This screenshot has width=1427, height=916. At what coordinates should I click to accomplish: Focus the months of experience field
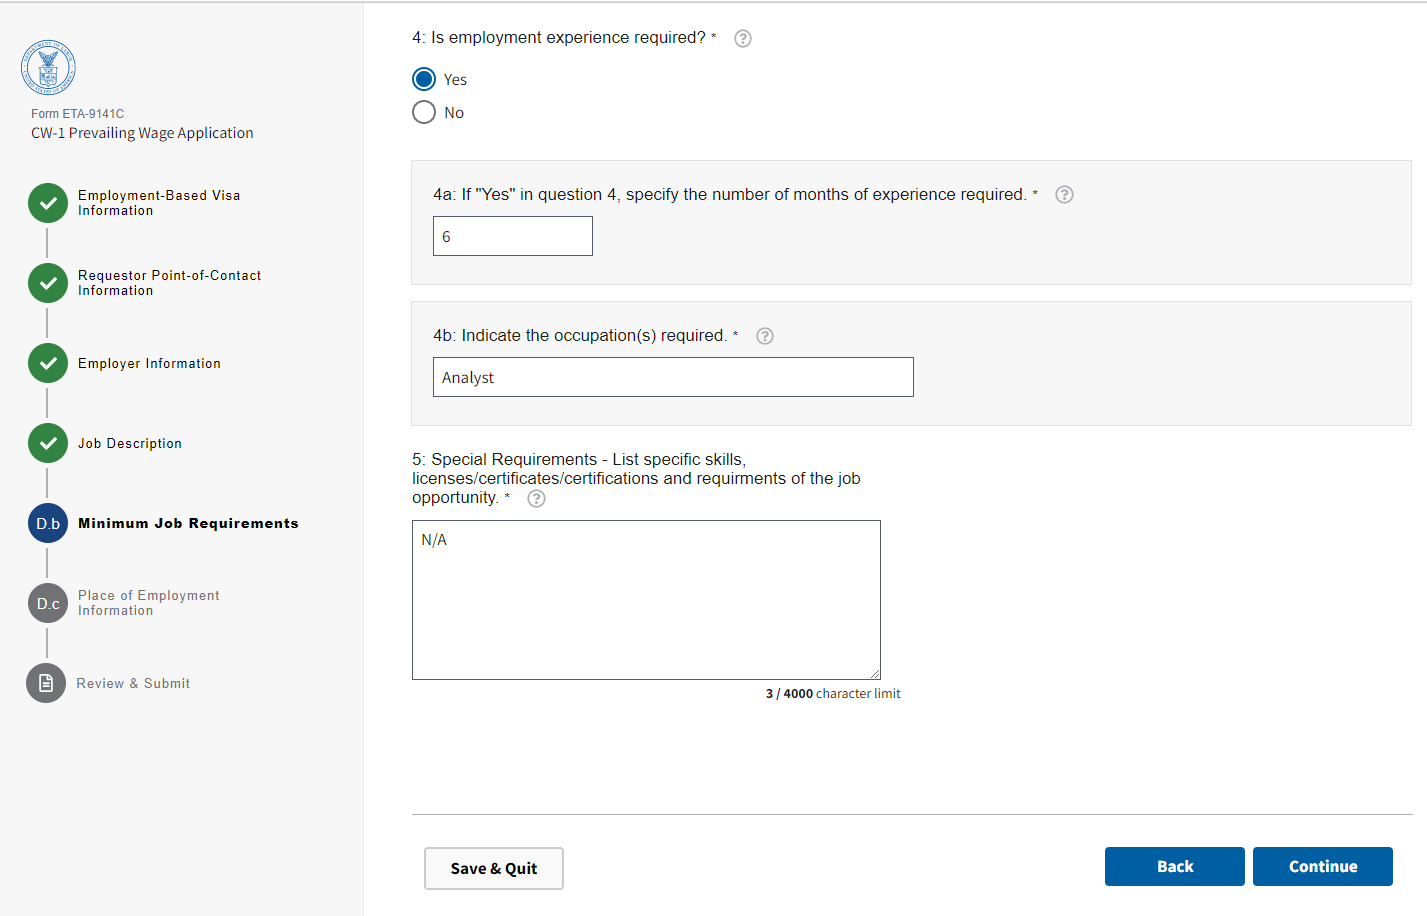tap(513, 236)
